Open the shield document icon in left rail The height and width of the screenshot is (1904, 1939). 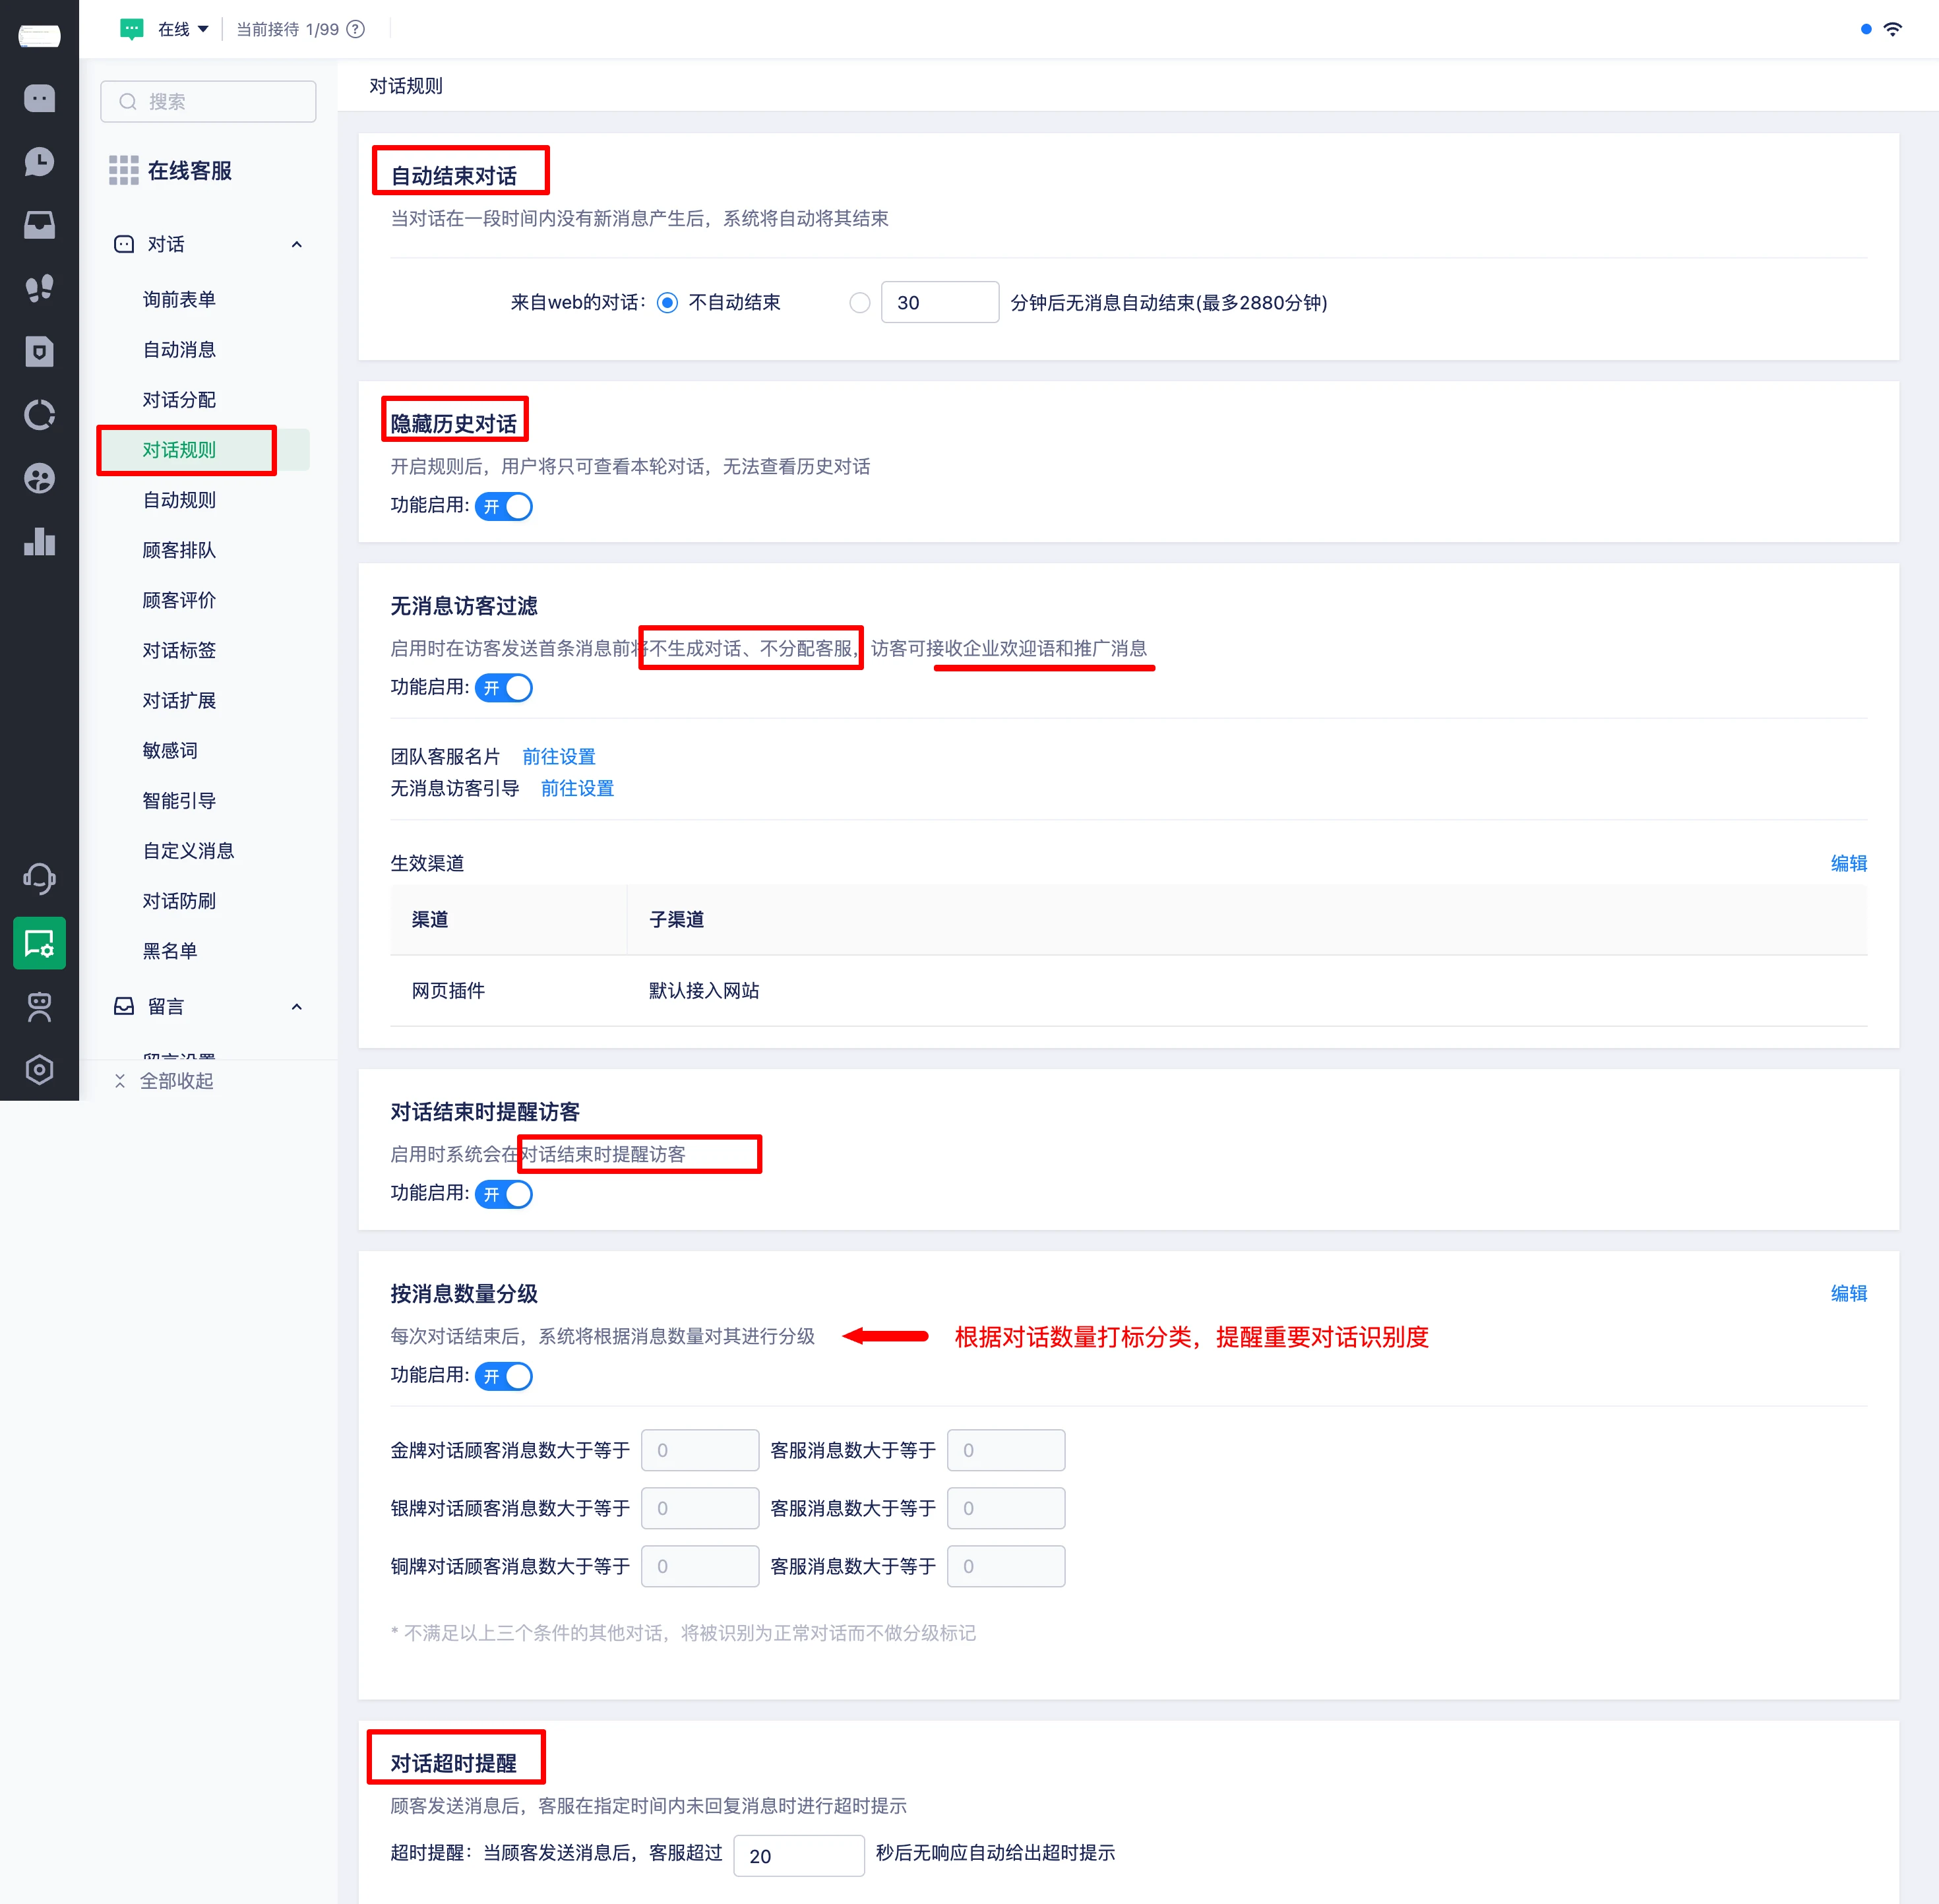coord(39,351)
